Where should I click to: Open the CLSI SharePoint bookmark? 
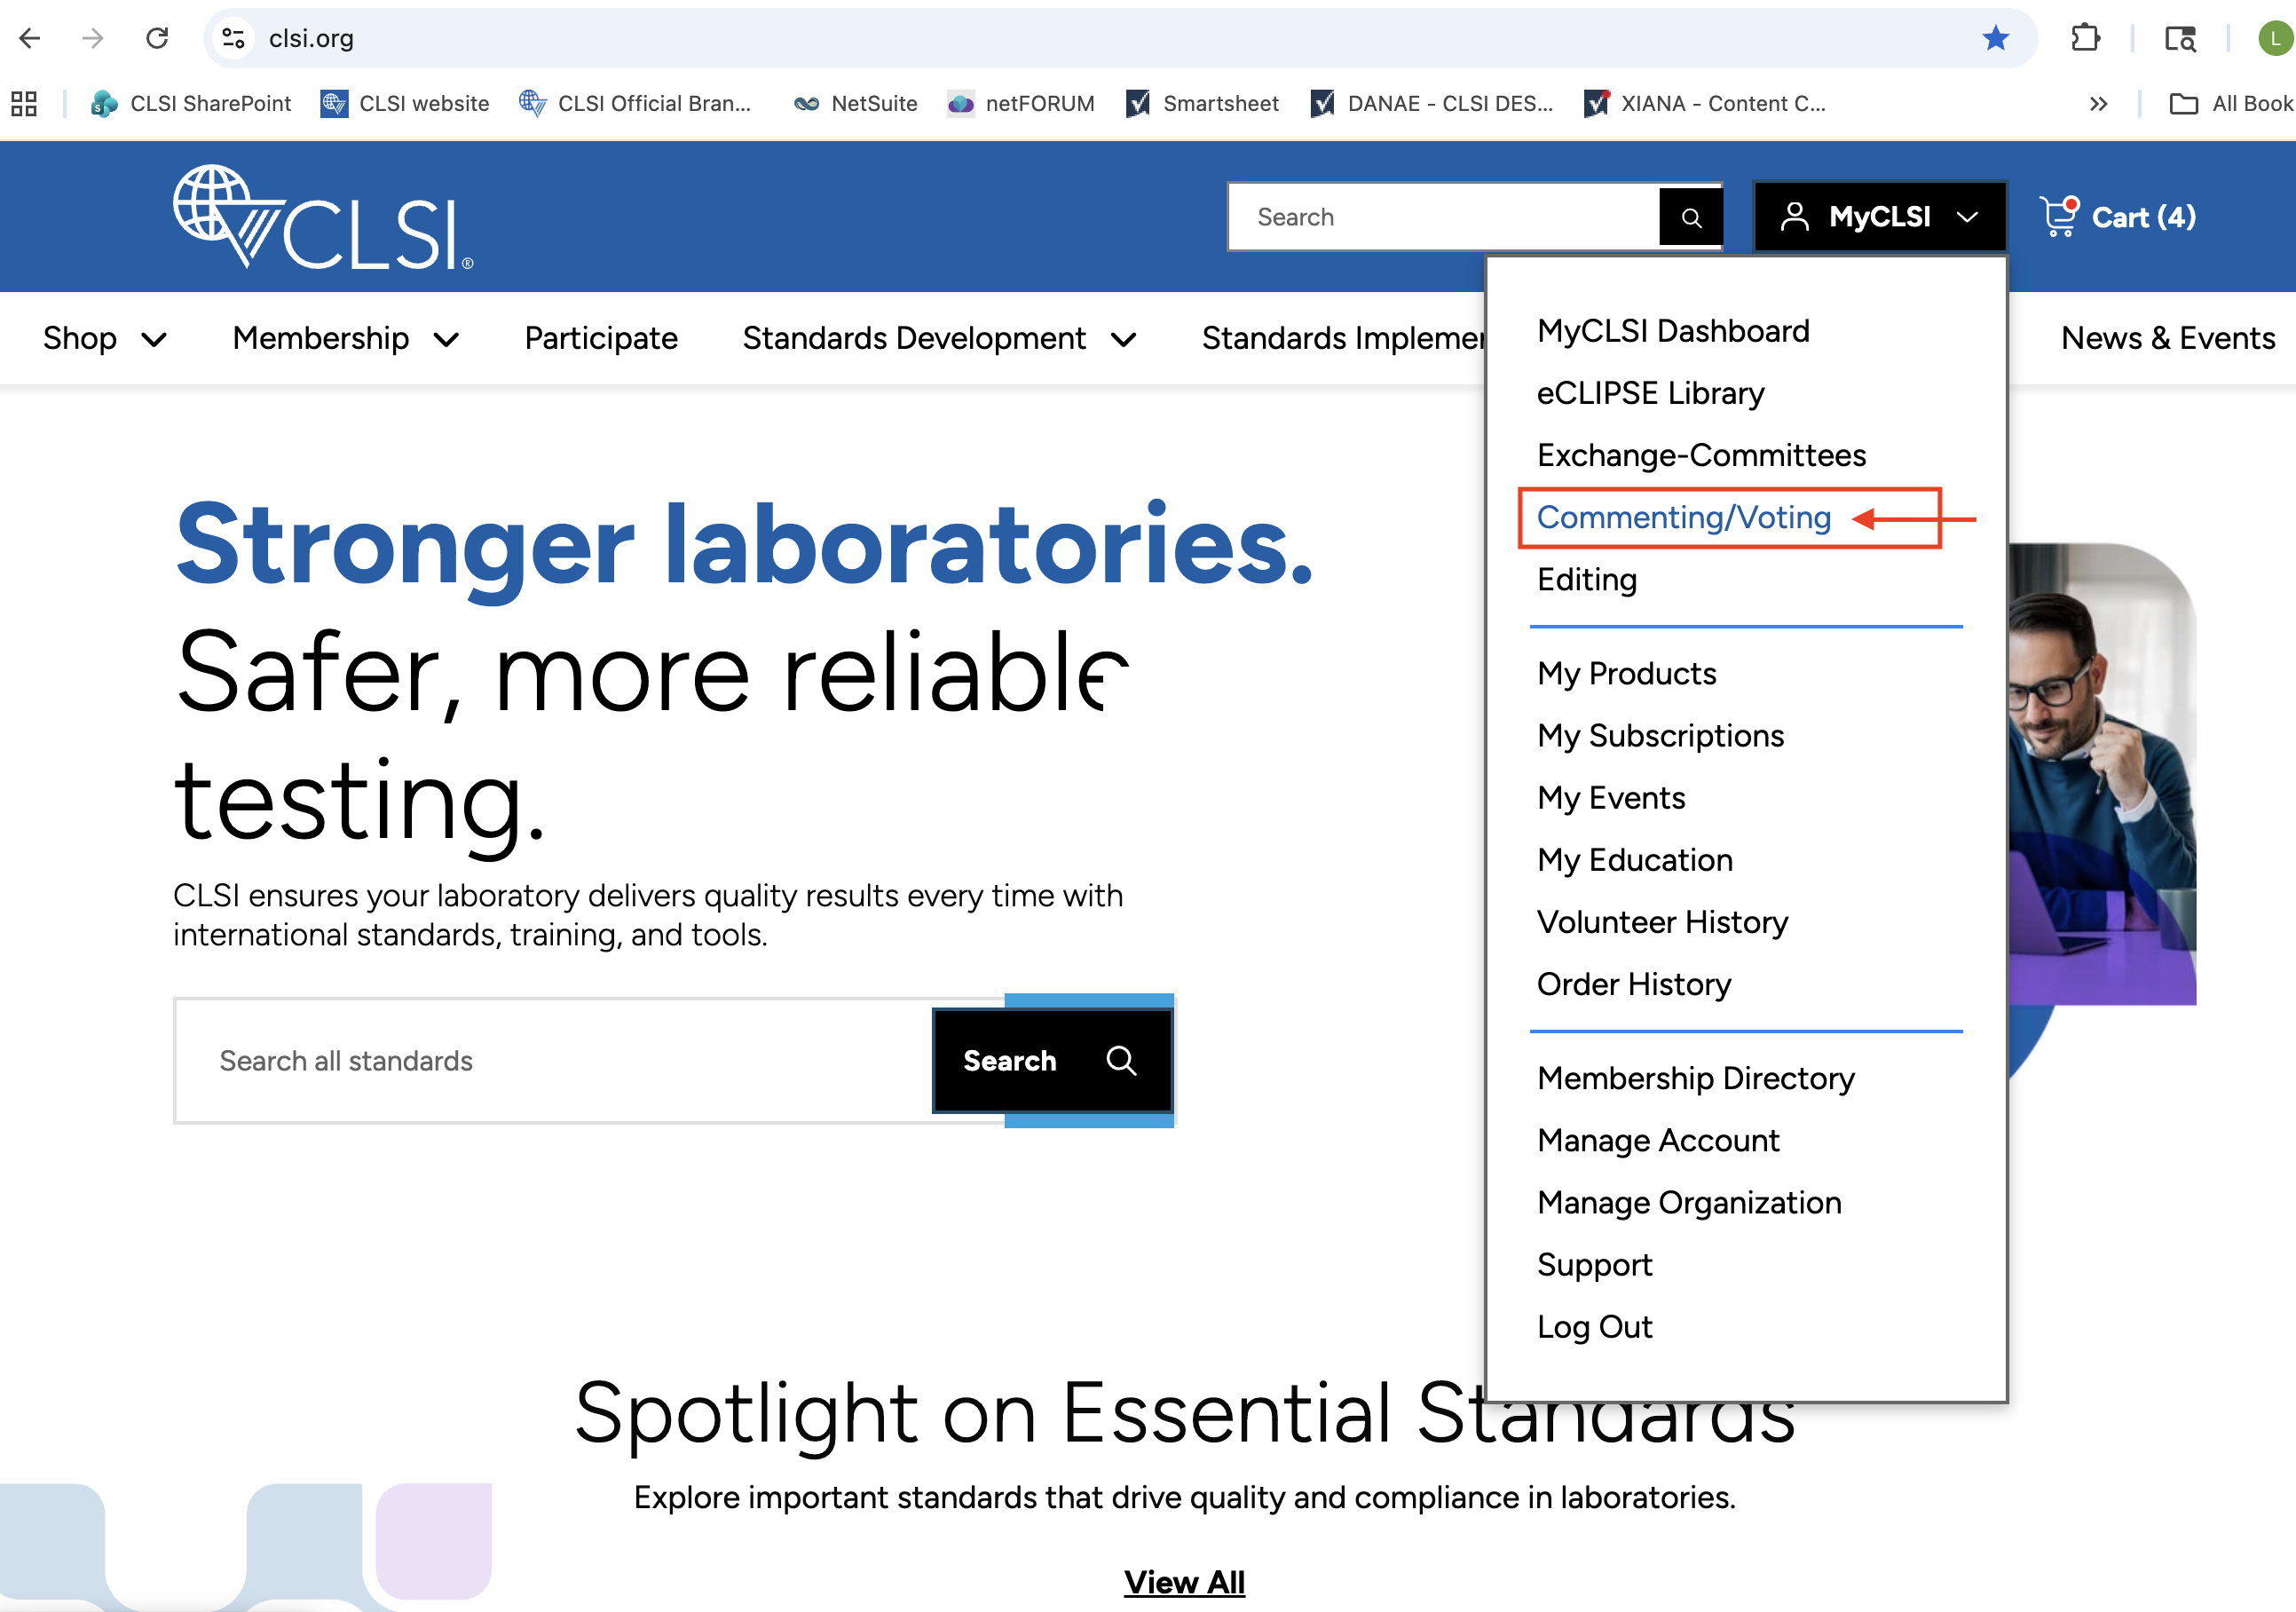tap(191, 103)
